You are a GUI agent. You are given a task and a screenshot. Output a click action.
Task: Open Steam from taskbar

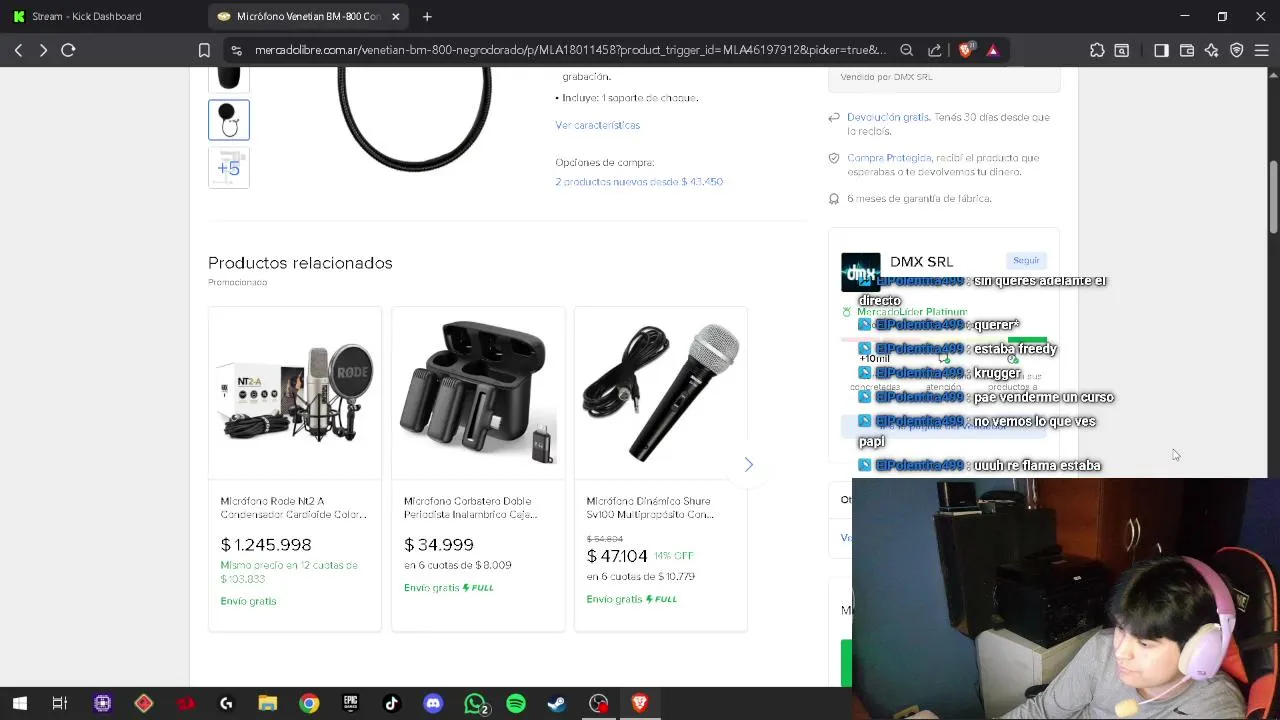(557, 704)
